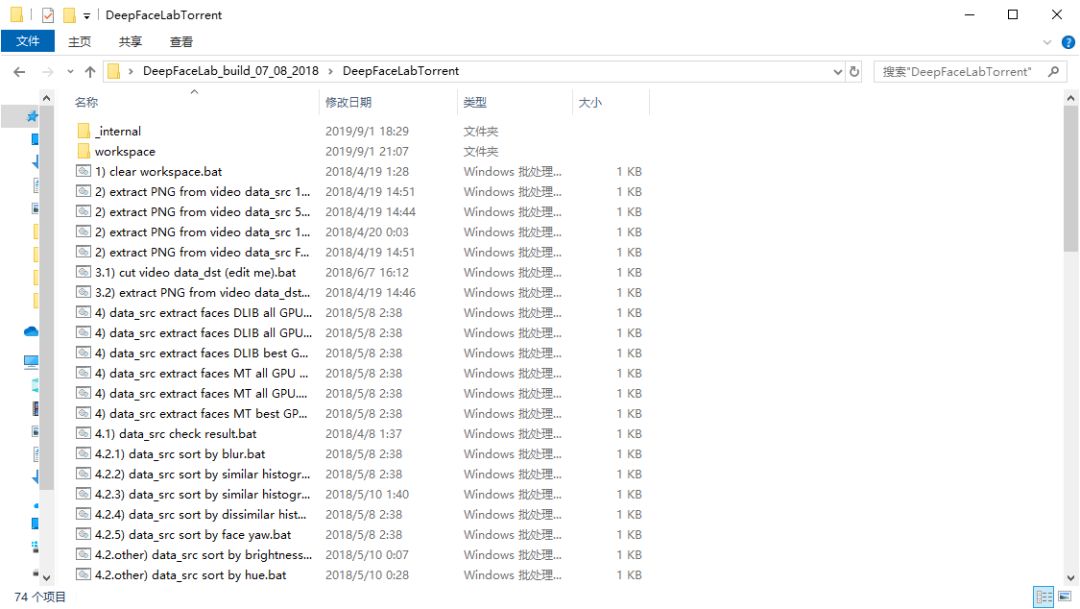Expand address bar history dropdown
Viewport: 1080px width, 609px height.
click(x=838, y=72)
